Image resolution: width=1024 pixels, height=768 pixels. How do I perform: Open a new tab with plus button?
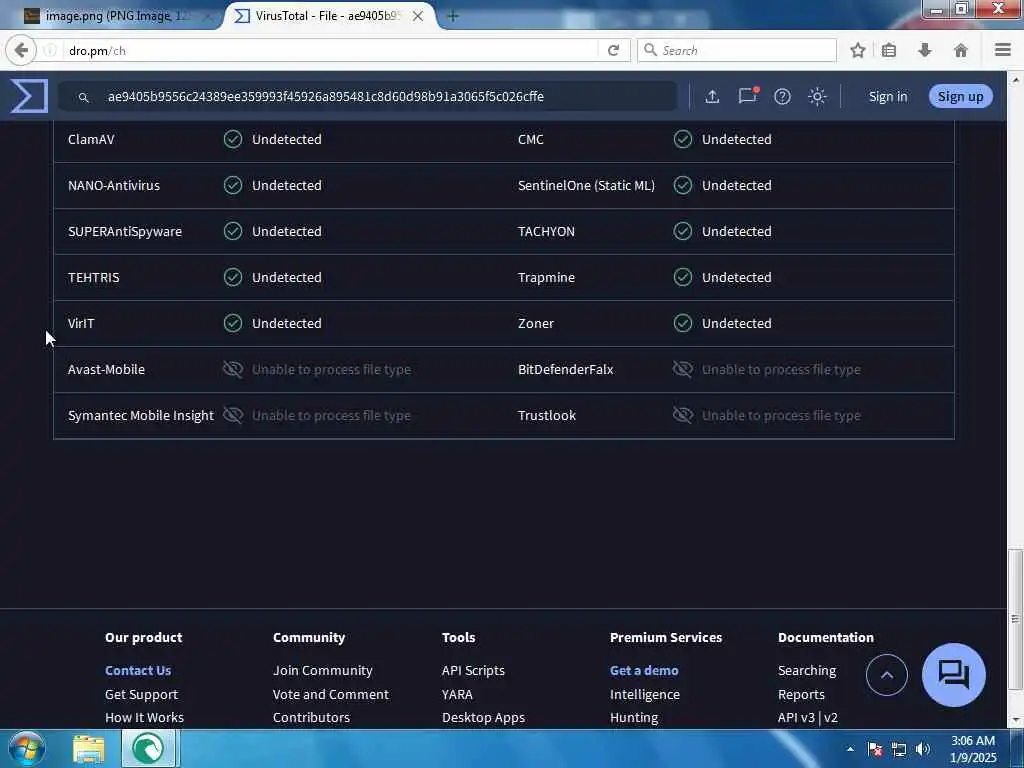tap(453, 16)
